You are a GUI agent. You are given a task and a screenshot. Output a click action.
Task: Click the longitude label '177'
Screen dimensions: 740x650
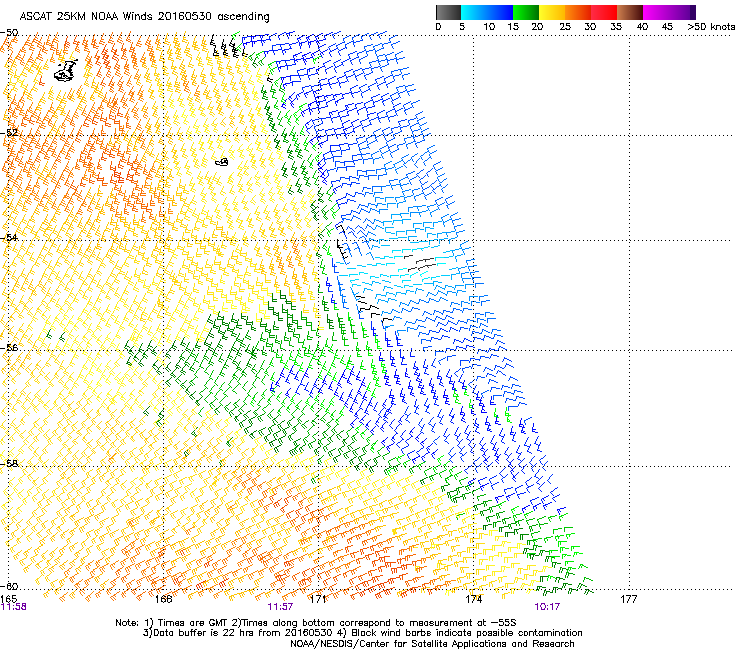click(629, 599)
